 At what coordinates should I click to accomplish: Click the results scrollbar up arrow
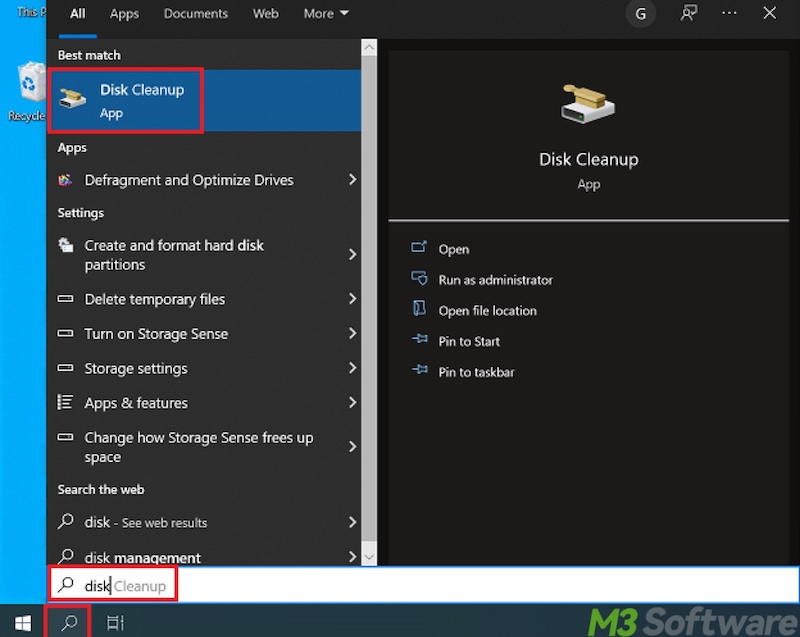point(369,47)
